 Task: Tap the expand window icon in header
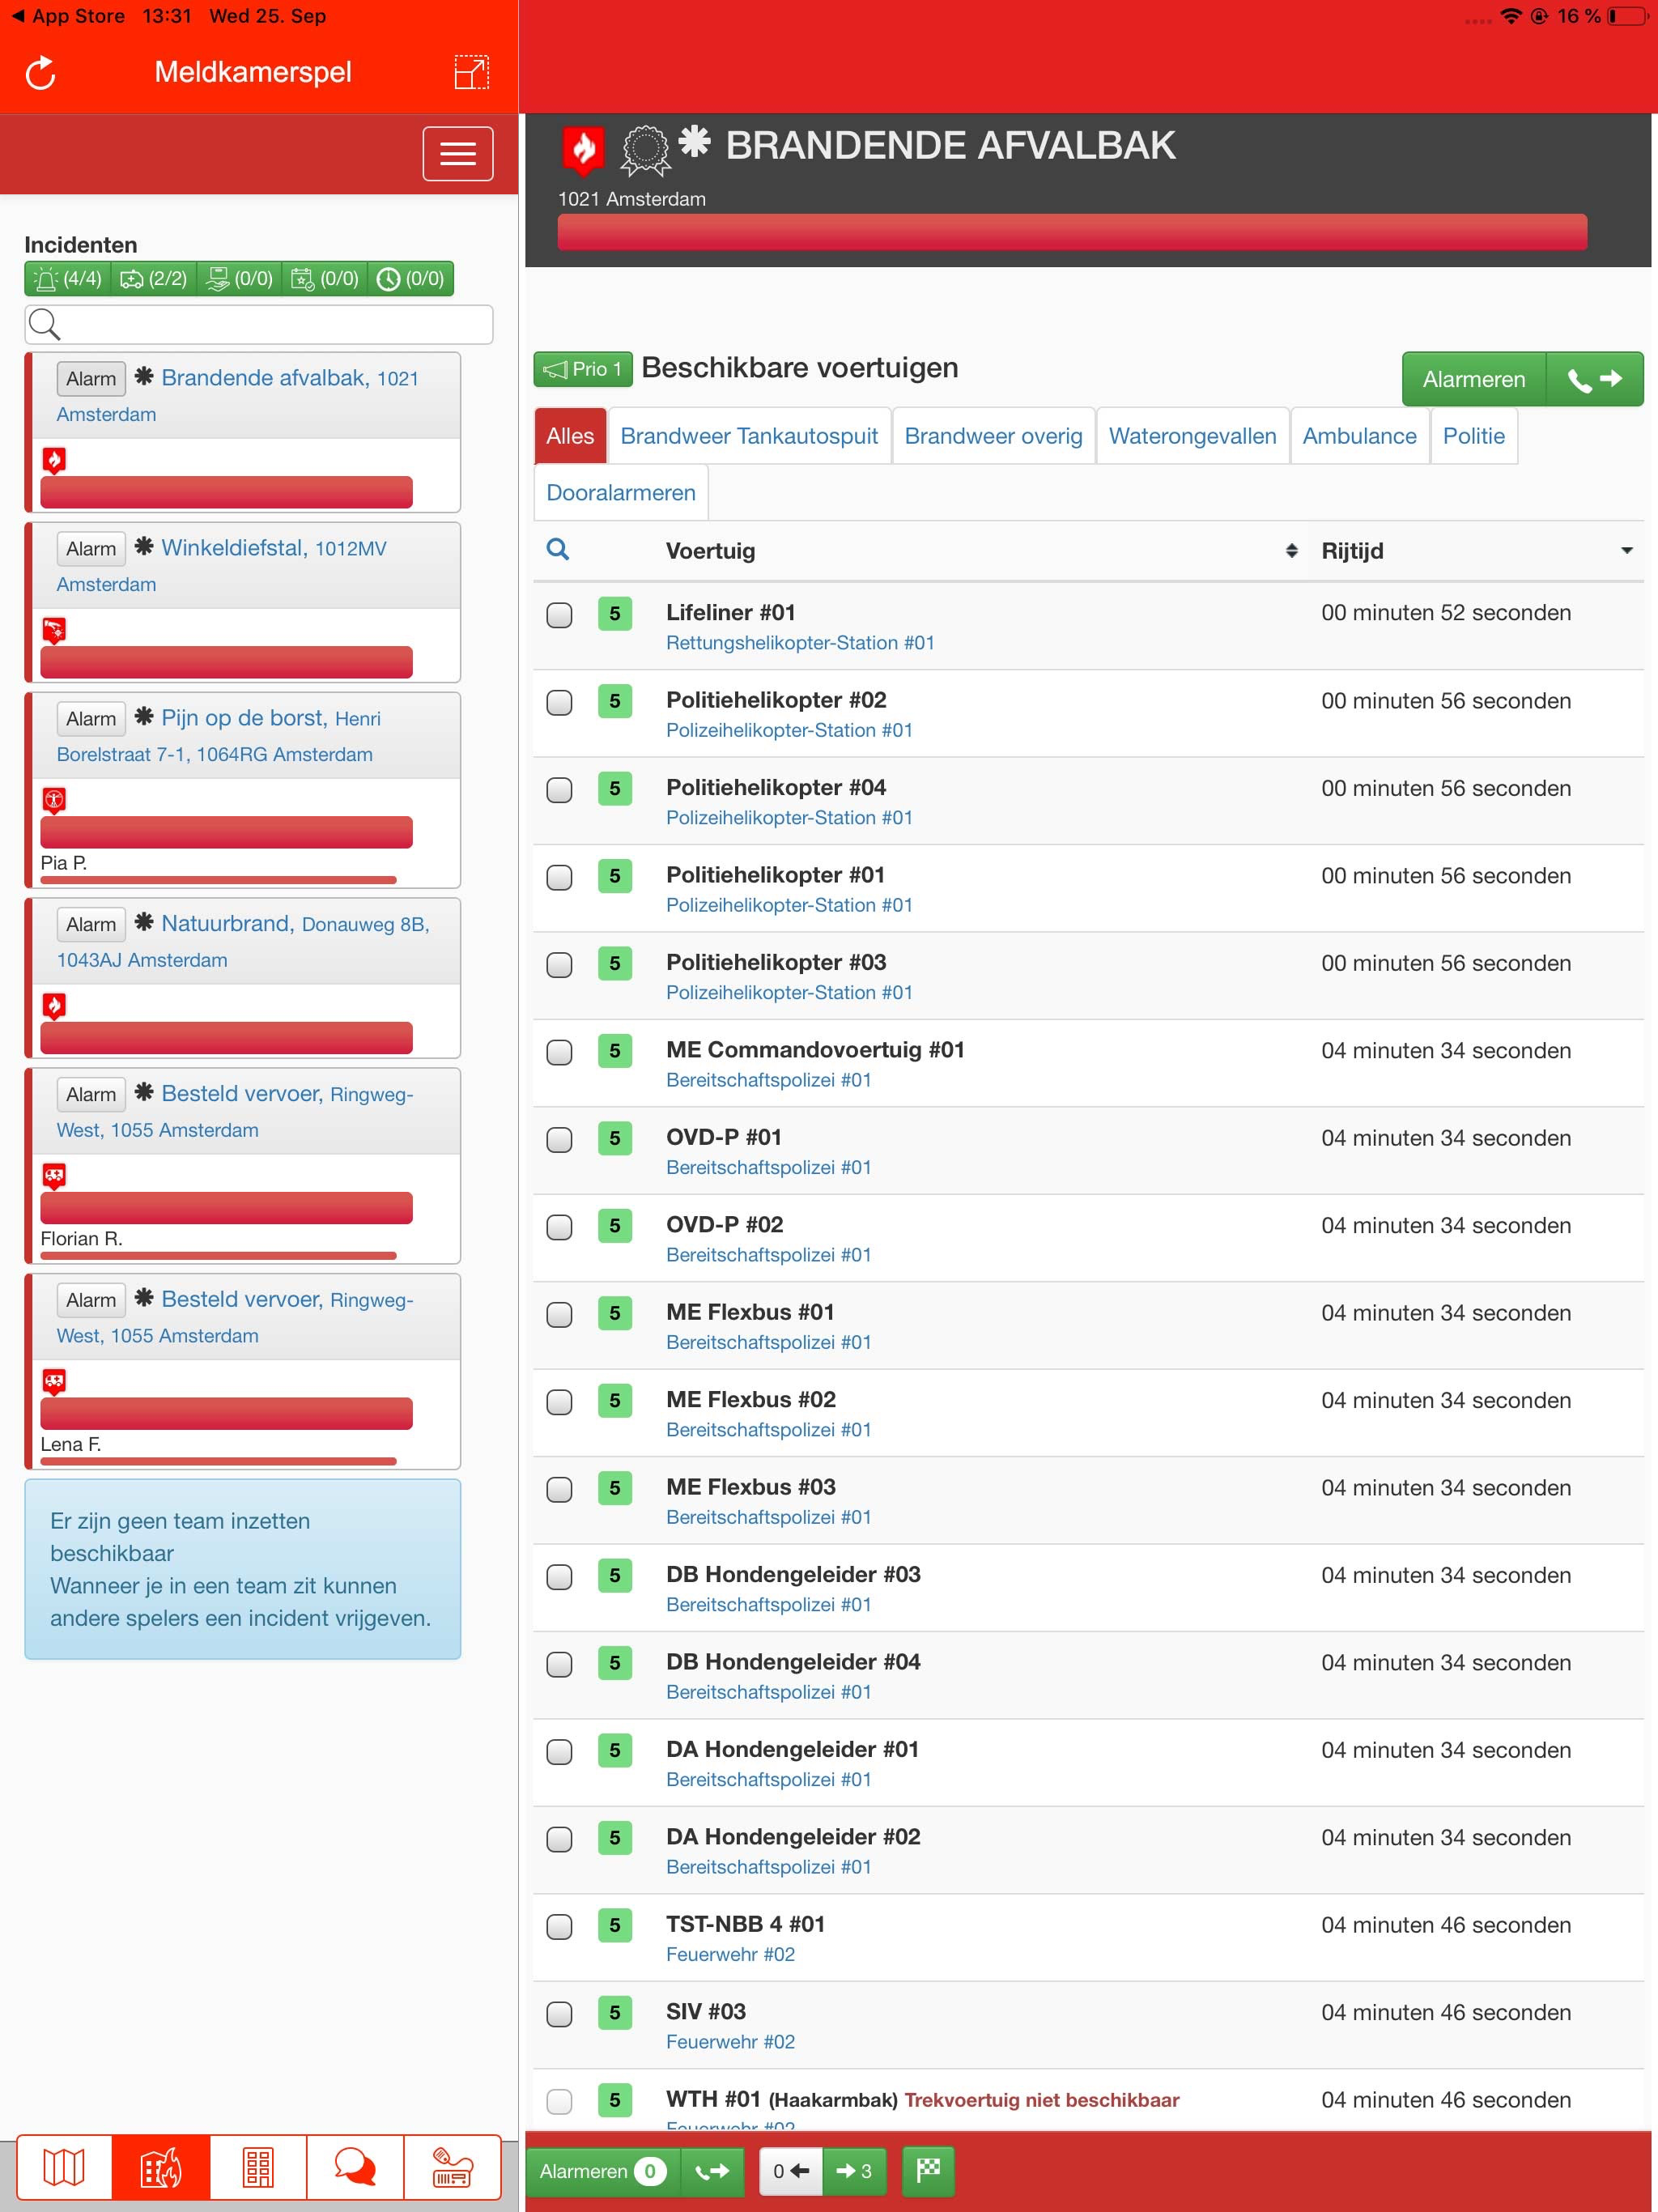click(x=471, y=73)
